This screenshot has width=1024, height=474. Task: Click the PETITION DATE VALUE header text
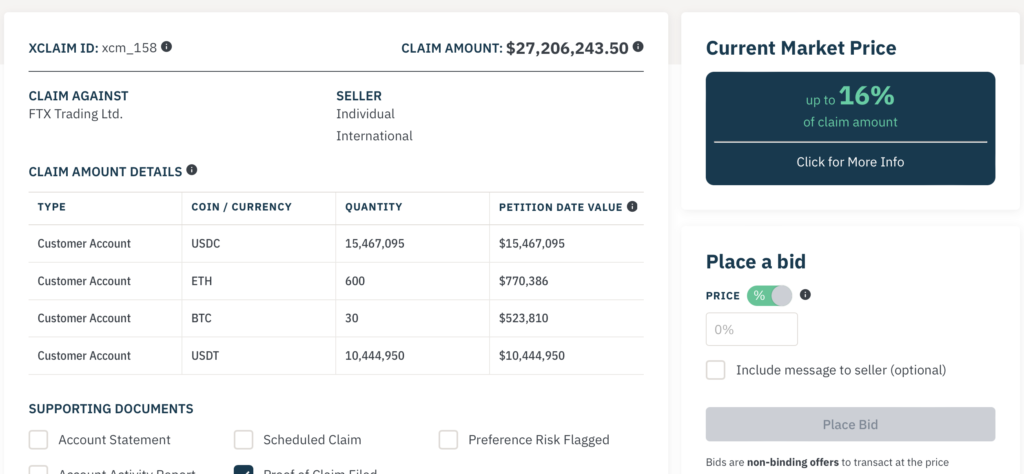click(x=560, y=207)
